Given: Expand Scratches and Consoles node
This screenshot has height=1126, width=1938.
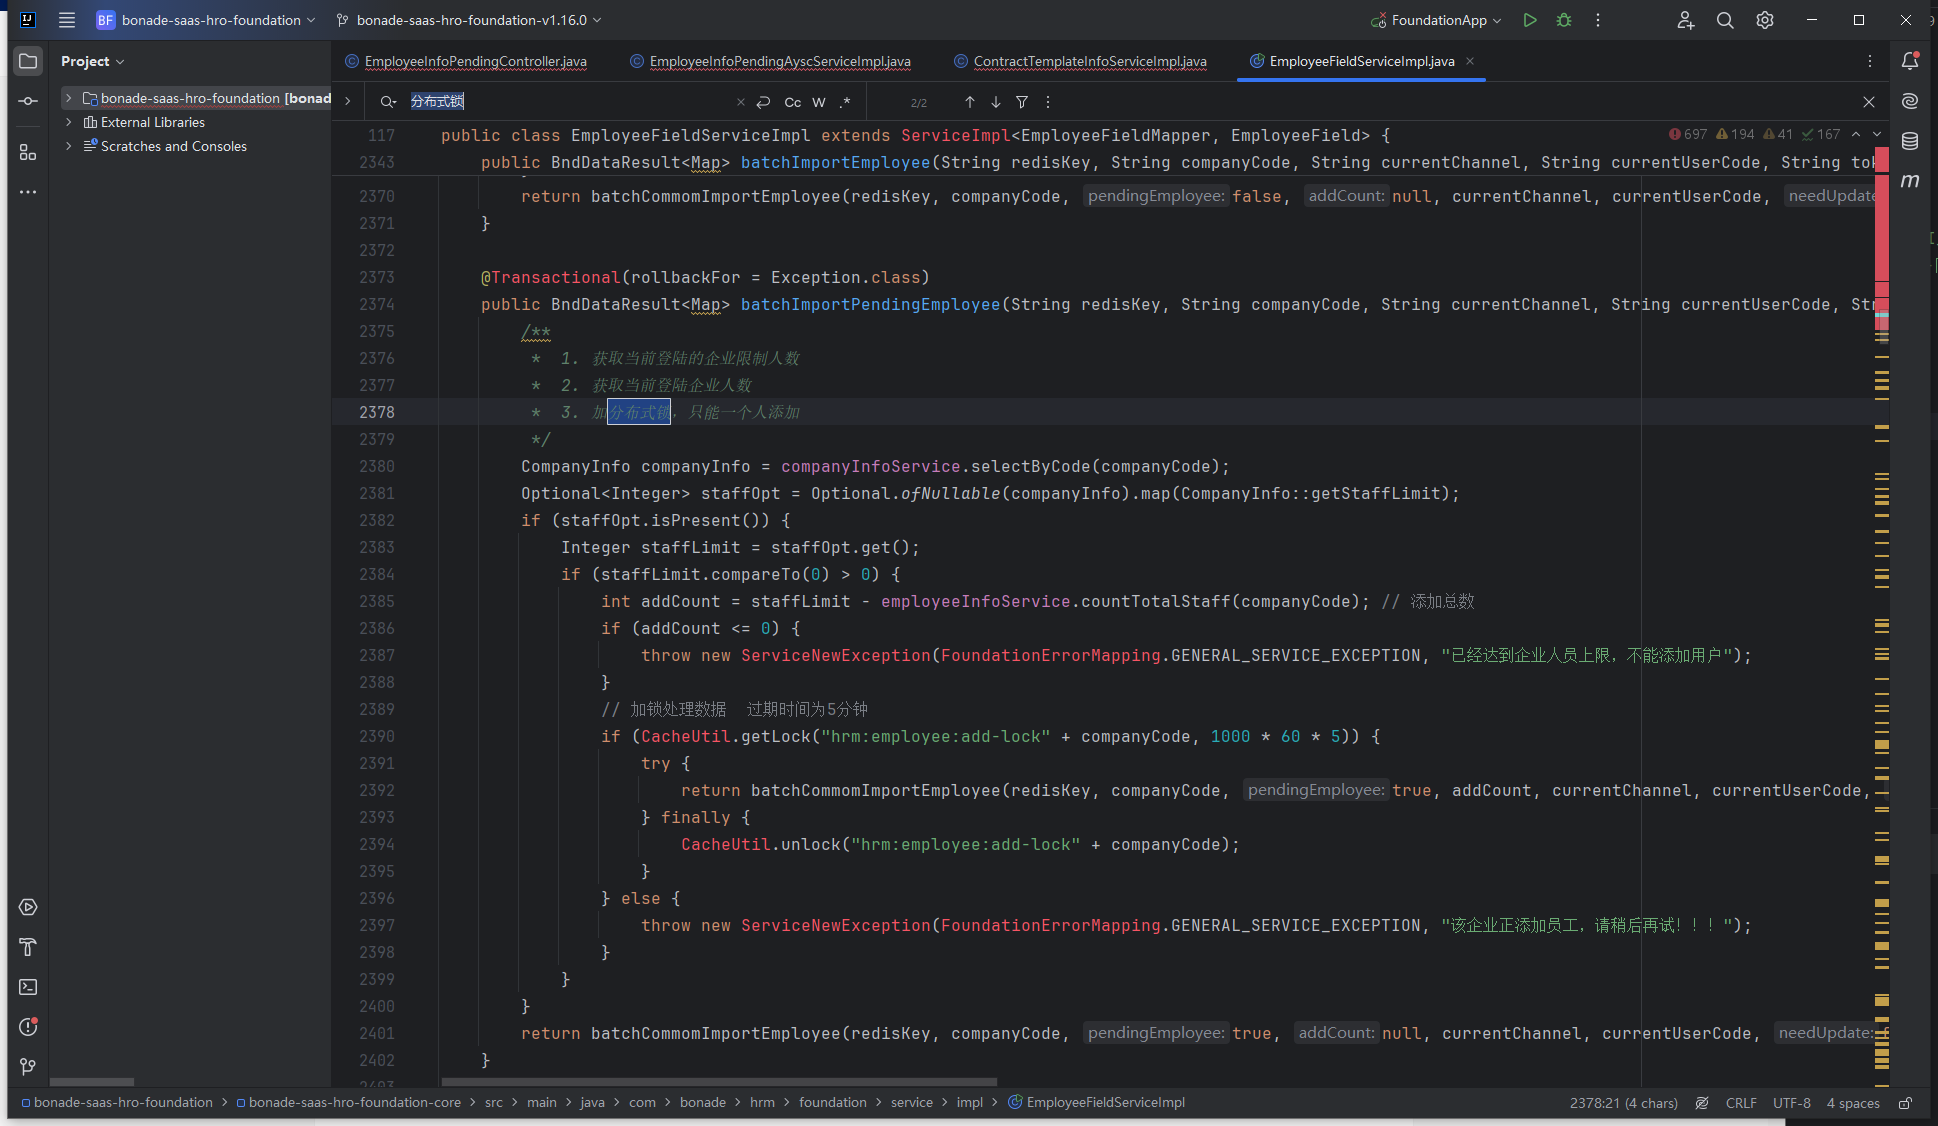Looking at the screenshot, I should coord(68,146).
